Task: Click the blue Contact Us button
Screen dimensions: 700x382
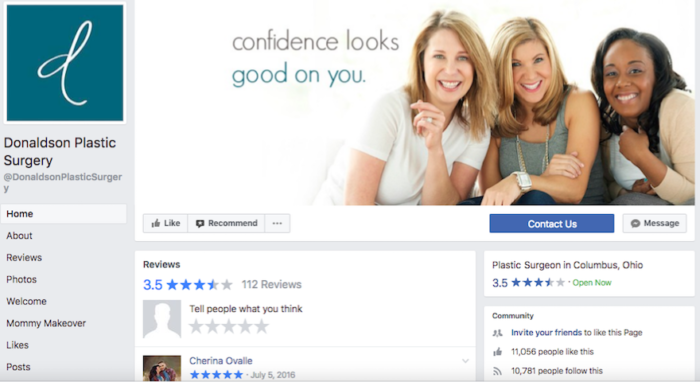Action: 552,224
